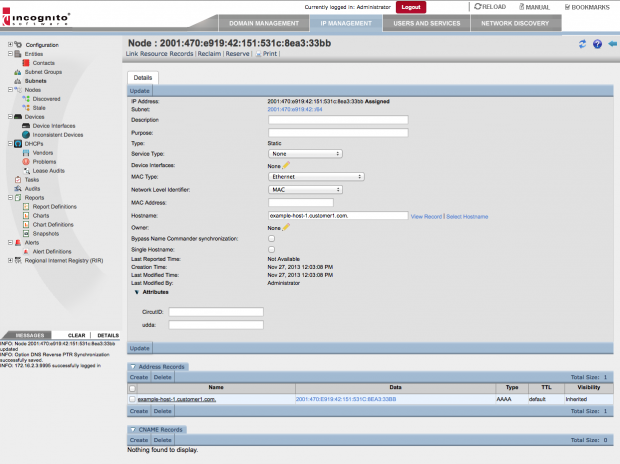Image resolution: width=620 pixels, height=464 pixels.
Task: Click the Chart Definitions icon
Action: 26,225
